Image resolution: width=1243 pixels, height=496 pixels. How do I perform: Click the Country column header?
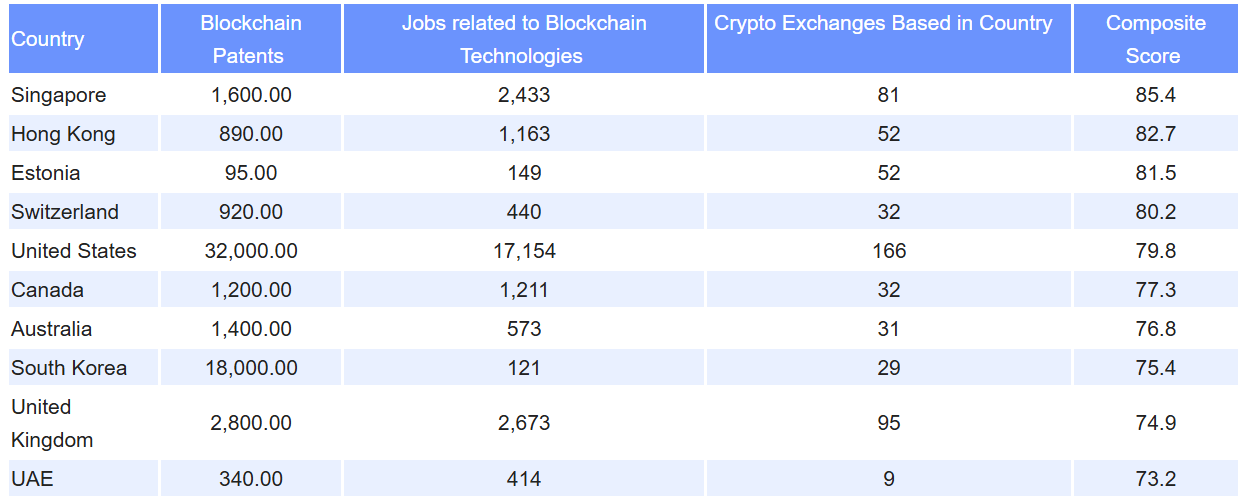48,39
